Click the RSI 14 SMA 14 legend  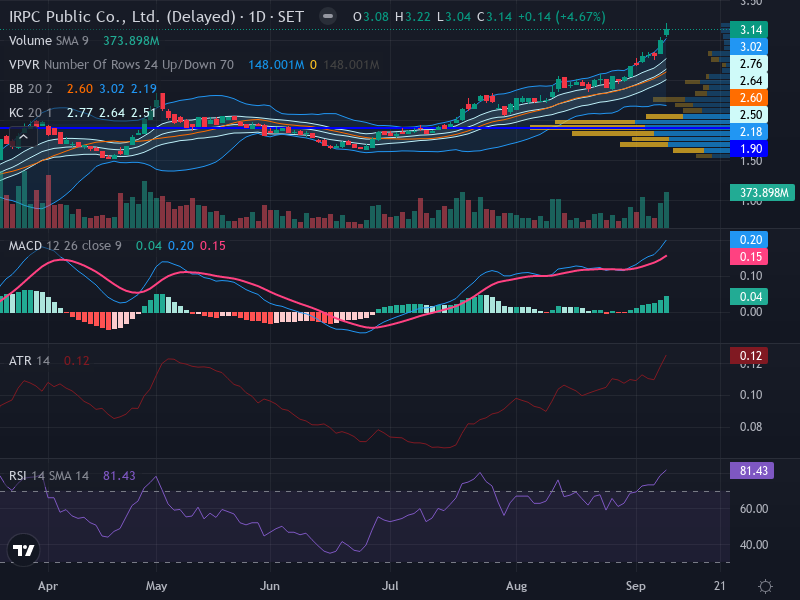pyautogui.click(x=49, y=476)
